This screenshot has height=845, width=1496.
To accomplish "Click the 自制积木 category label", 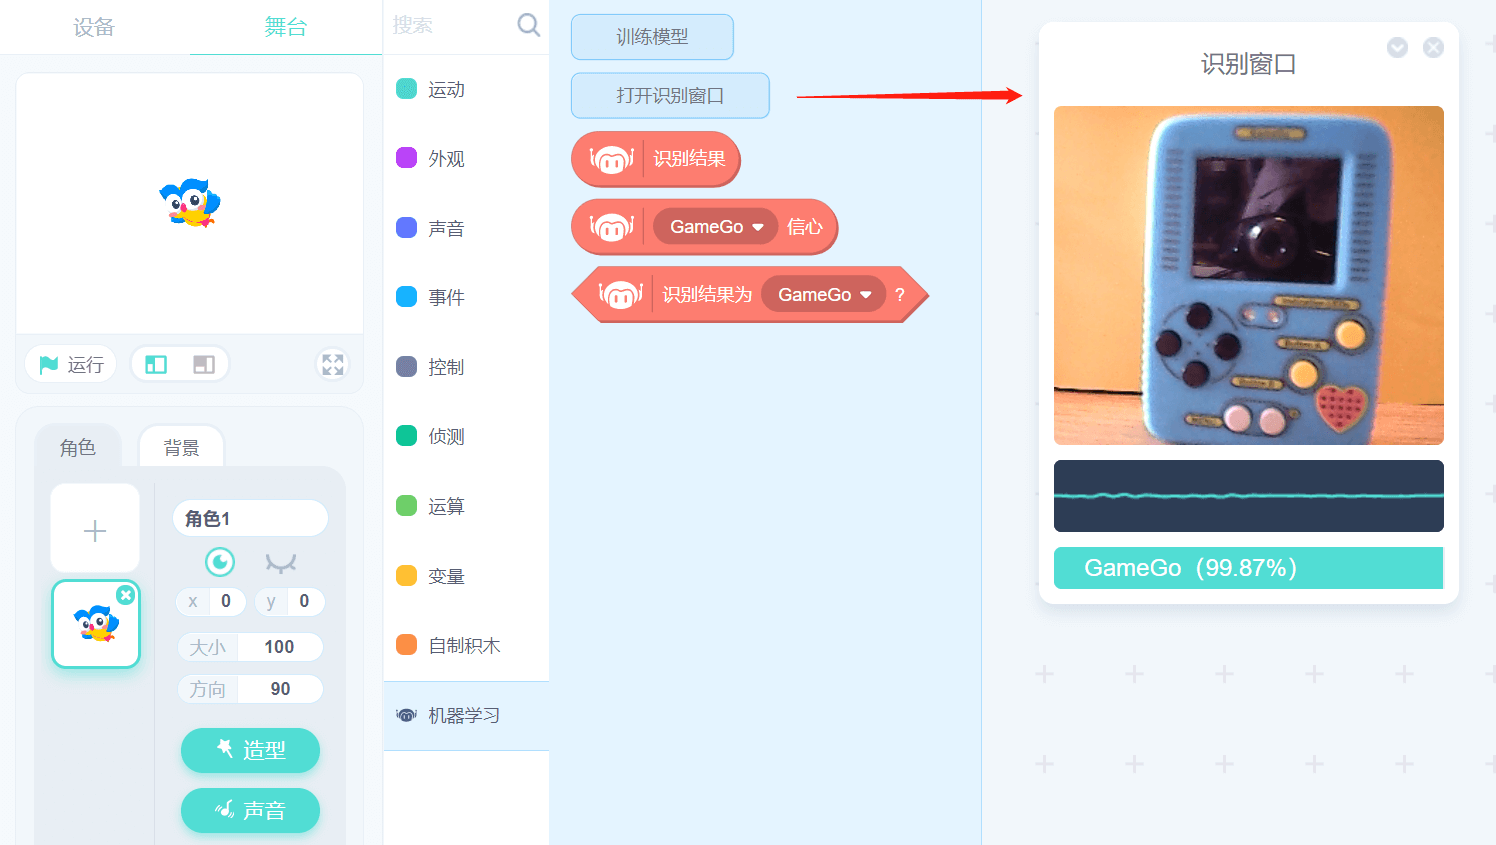I will tap(464, 645).
